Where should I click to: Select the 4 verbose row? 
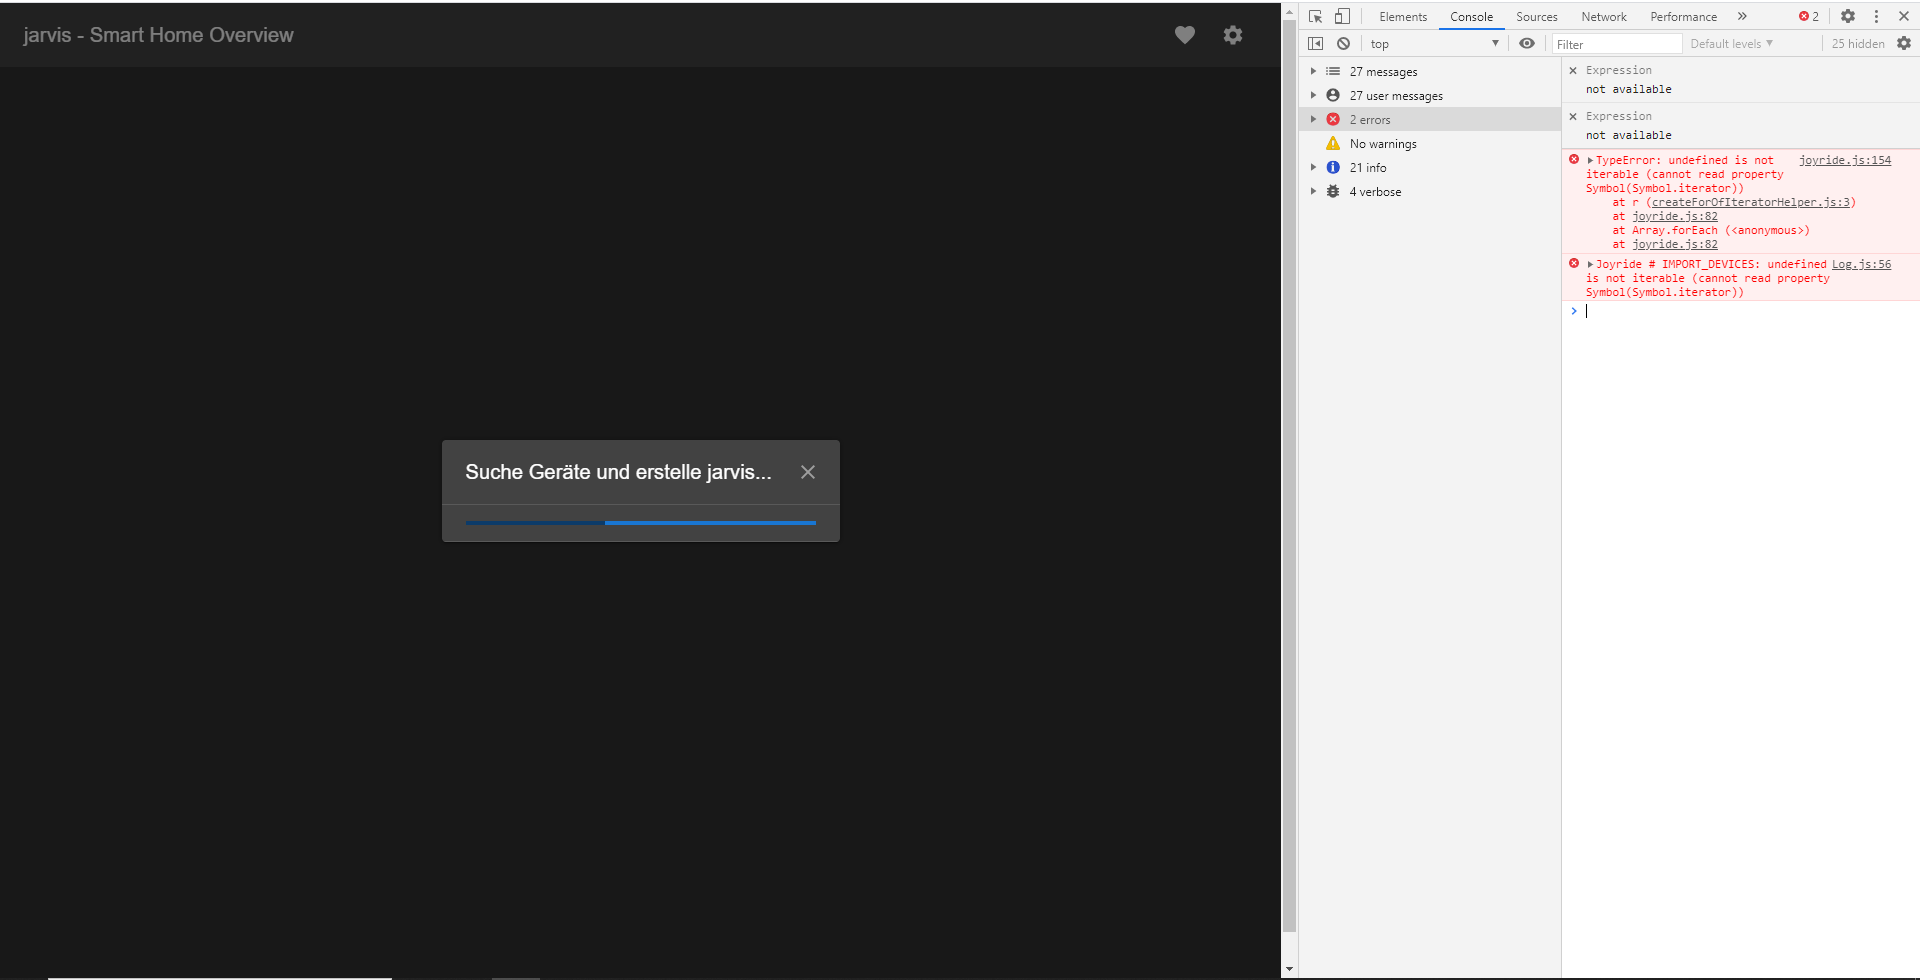(x=1430, y=192)
